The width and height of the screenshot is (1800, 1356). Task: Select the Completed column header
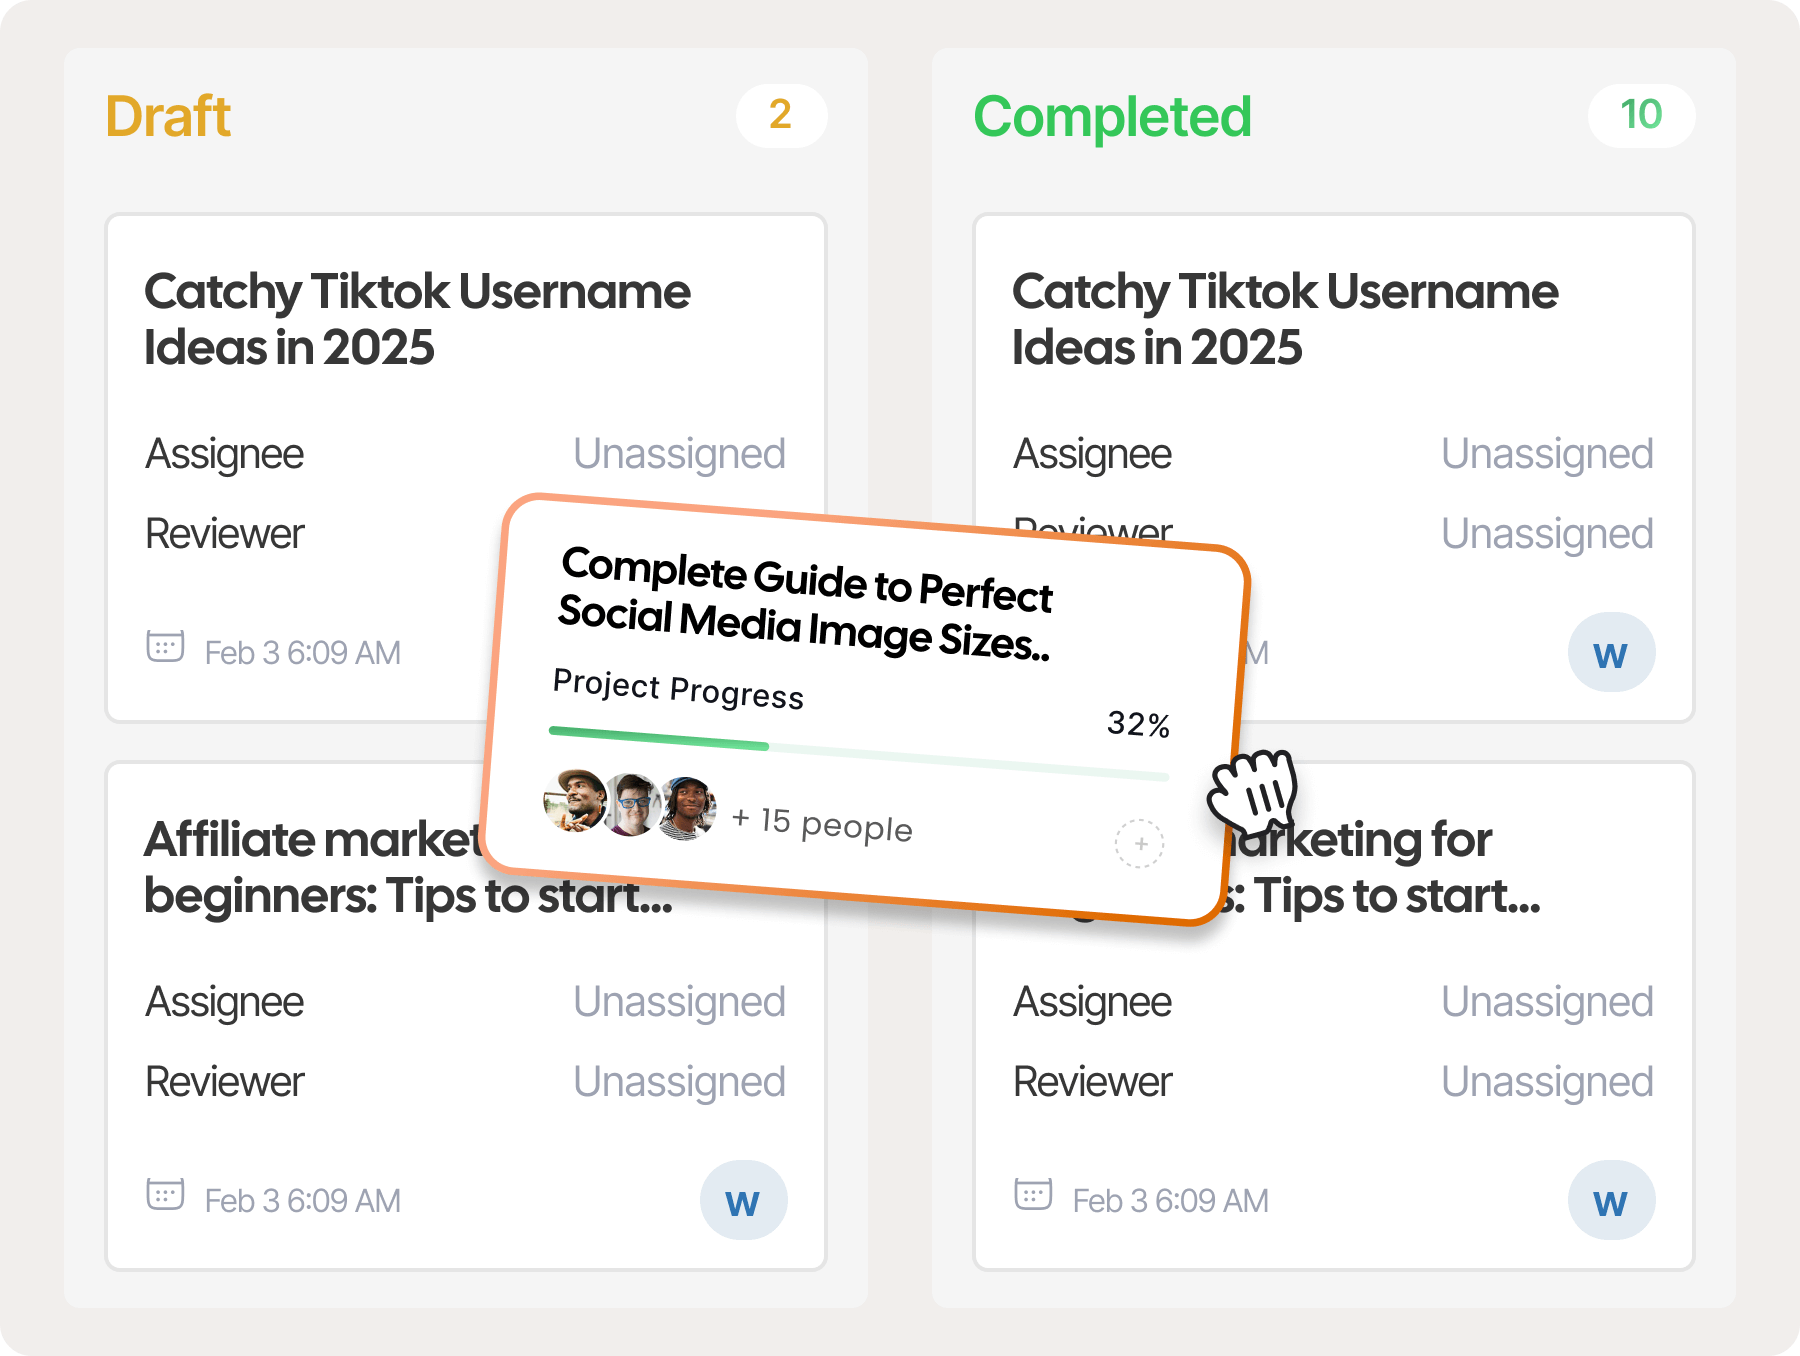(1114, 115)
